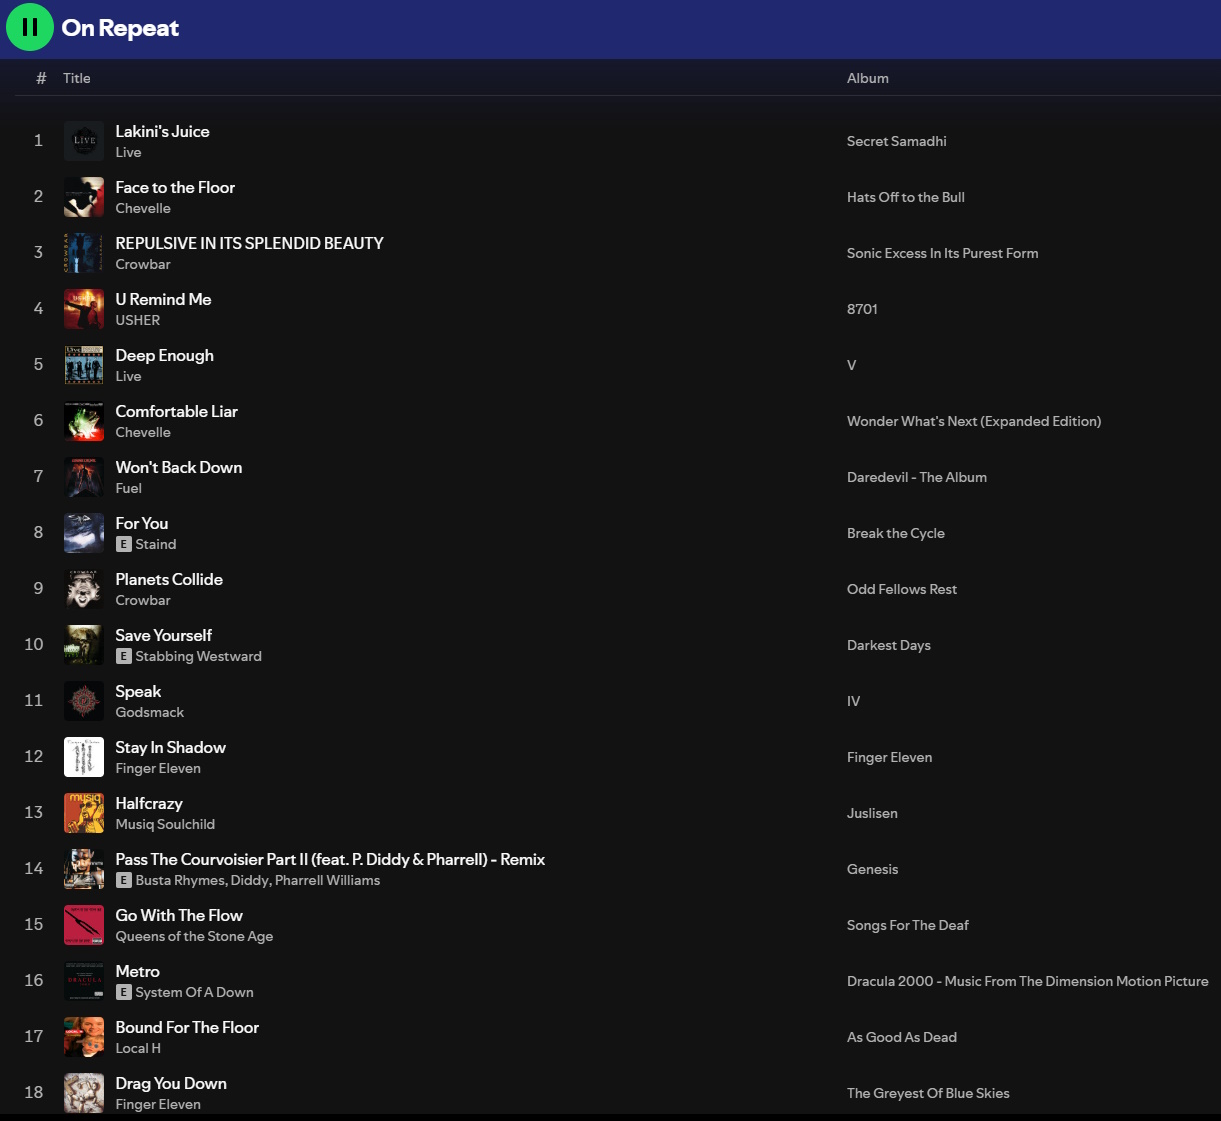This screenshot has height=1121, width=1221.
Task: Click Stay In Shadow album art
Action: 84,757
